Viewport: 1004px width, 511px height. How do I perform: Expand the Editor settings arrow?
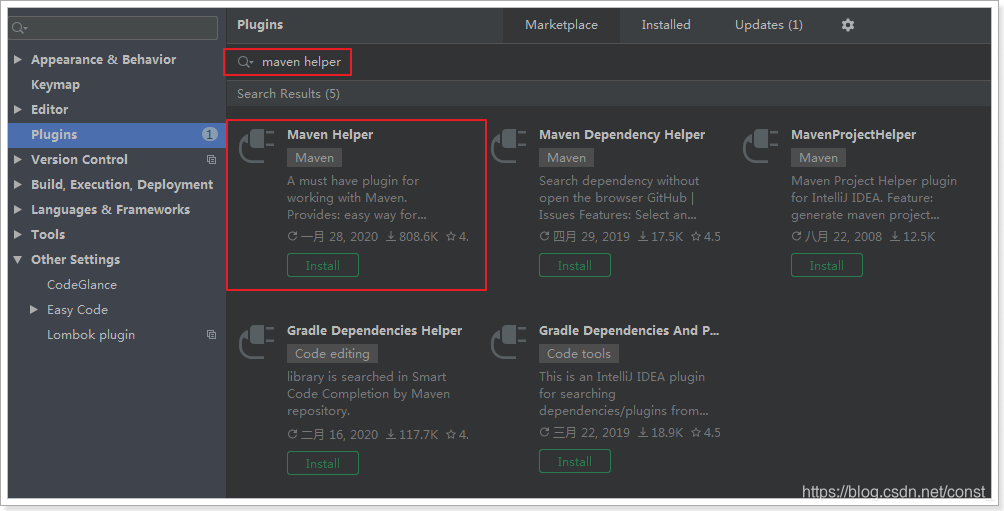[x=18, y=110]
